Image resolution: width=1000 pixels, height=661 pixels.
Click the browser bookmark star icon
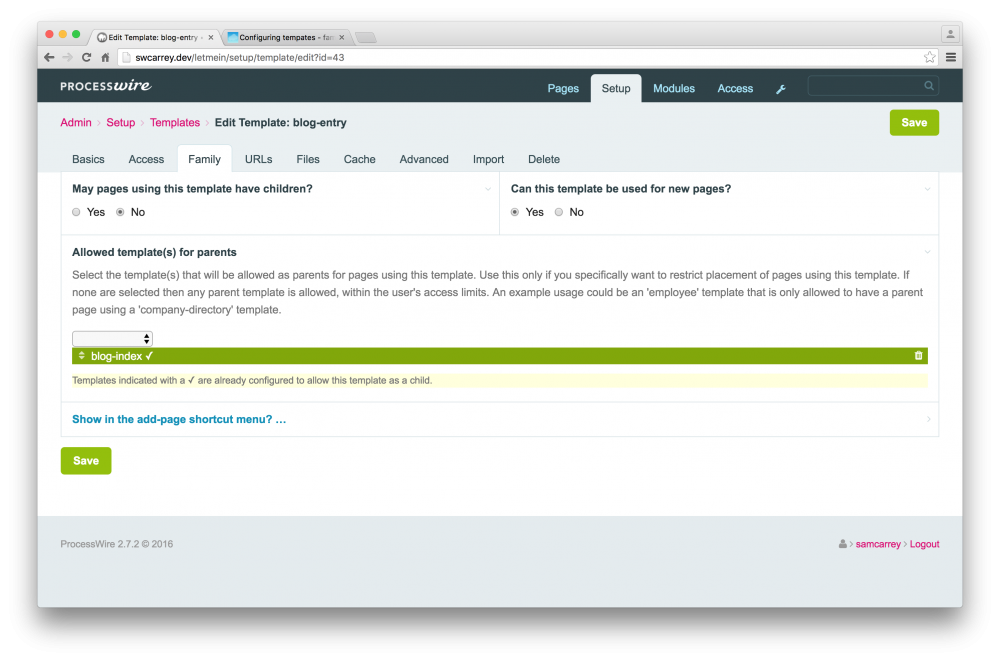(x=930, y=57)
